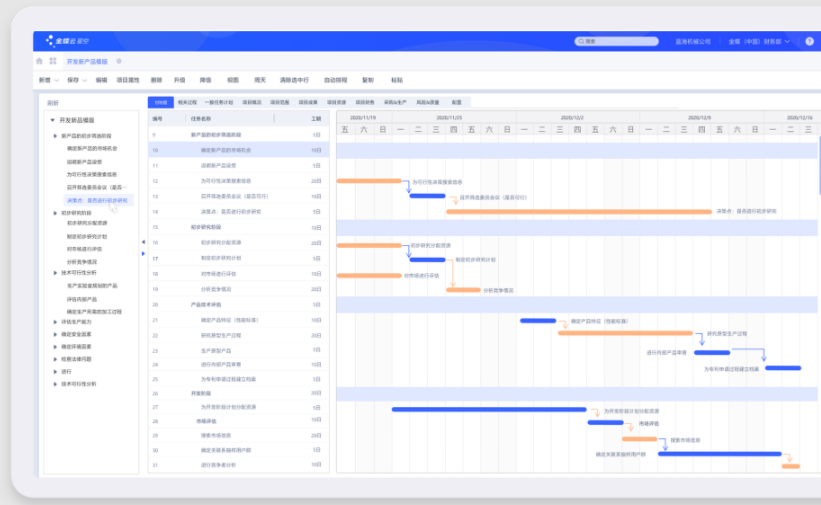Click the 任务名称 column header
This screenshot has width=821, height=505.
[x=201, y=119]
